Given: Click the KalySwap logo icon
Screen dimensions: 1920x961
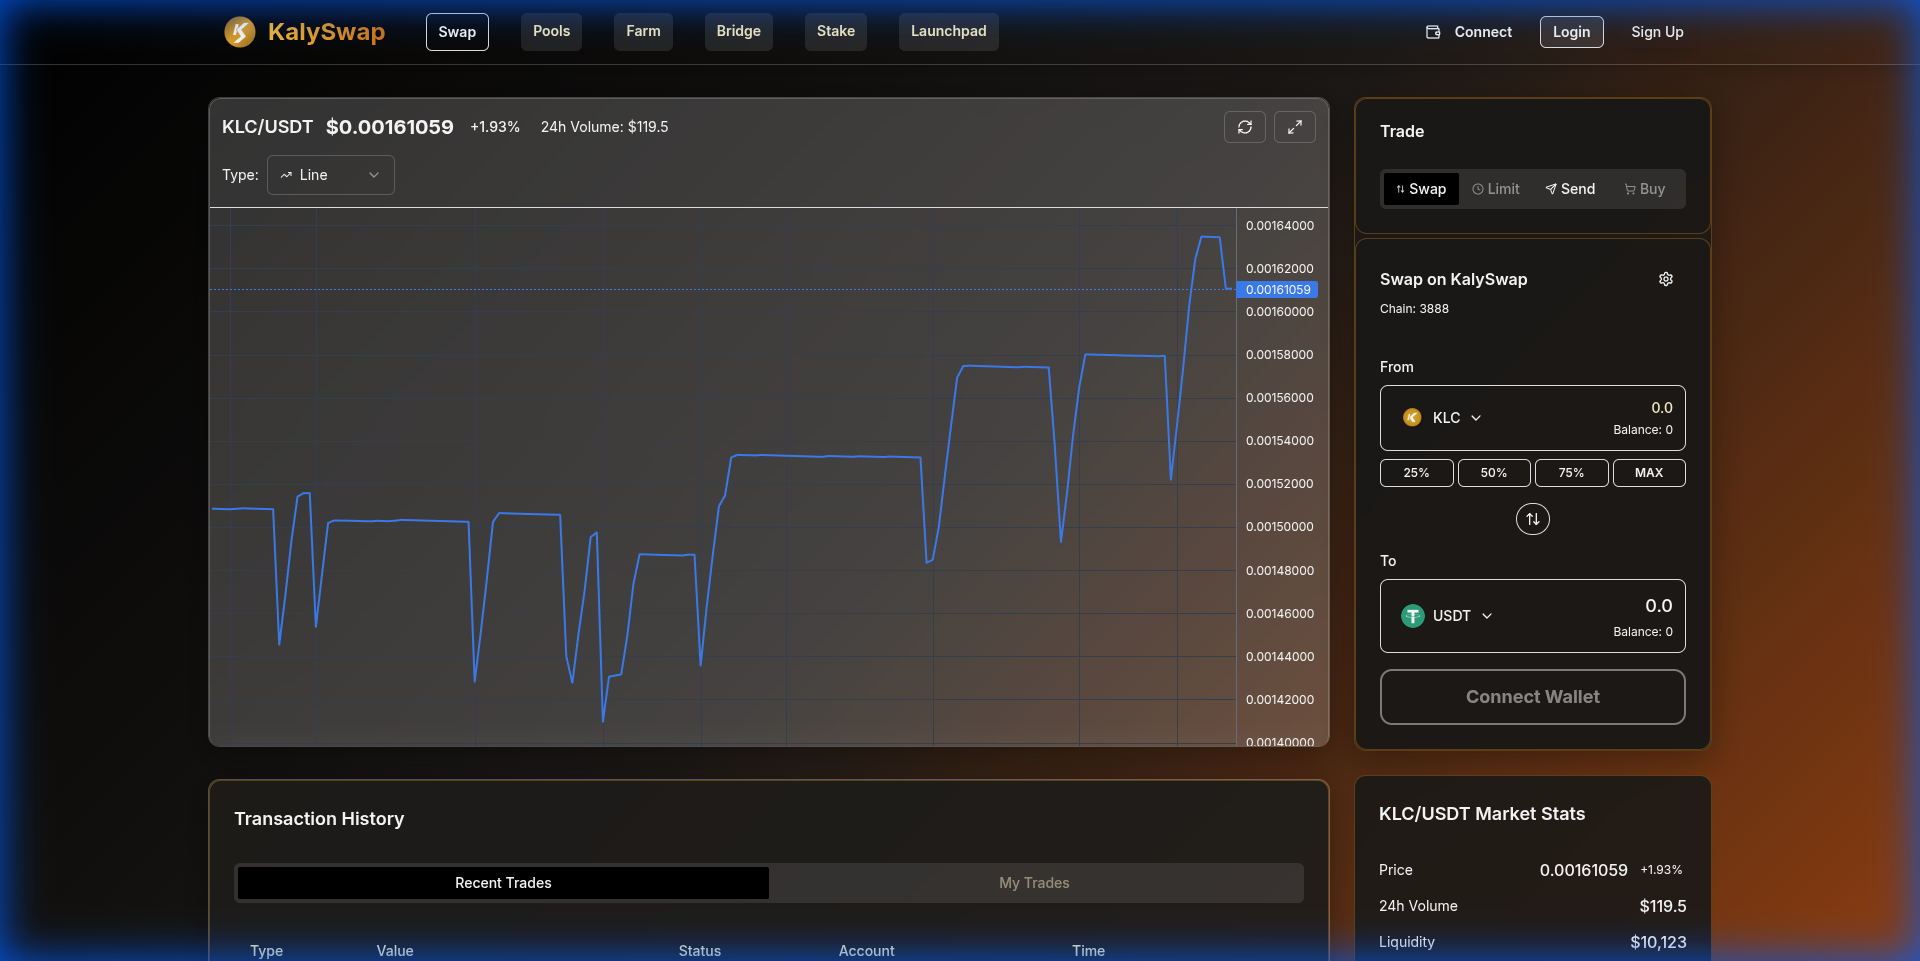Looking at the screenshot, I should [239, 32].
